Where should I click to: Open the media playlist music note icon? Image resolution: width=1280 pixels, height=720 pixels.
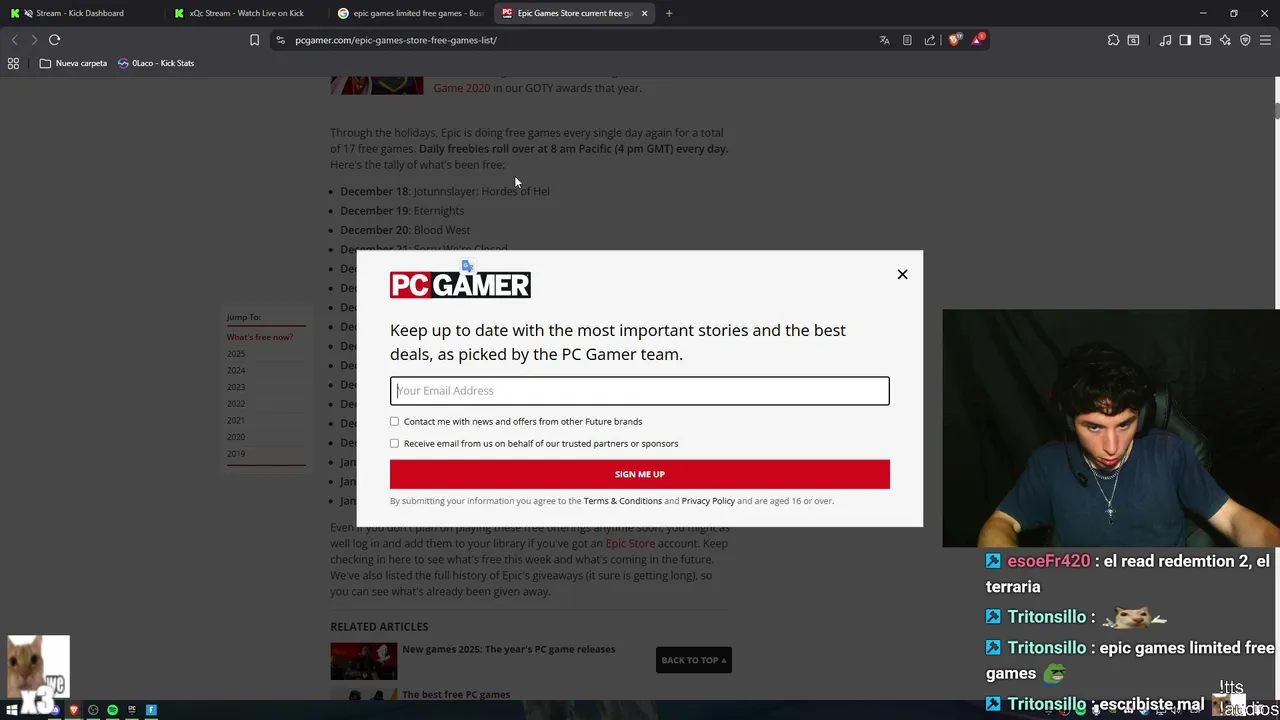click(x=1165, y=40)
